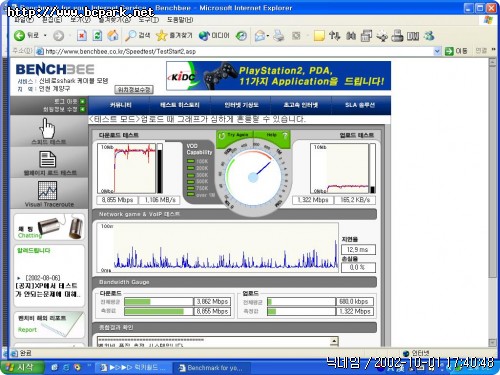This screenshot has height=375, width=500.
Task: Click the VOD Capability label
Action: point(199,149)
